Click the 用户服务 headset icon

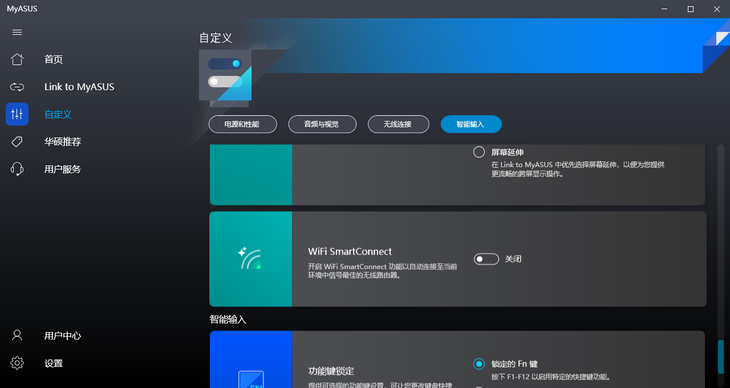click(x=17, y=169)
